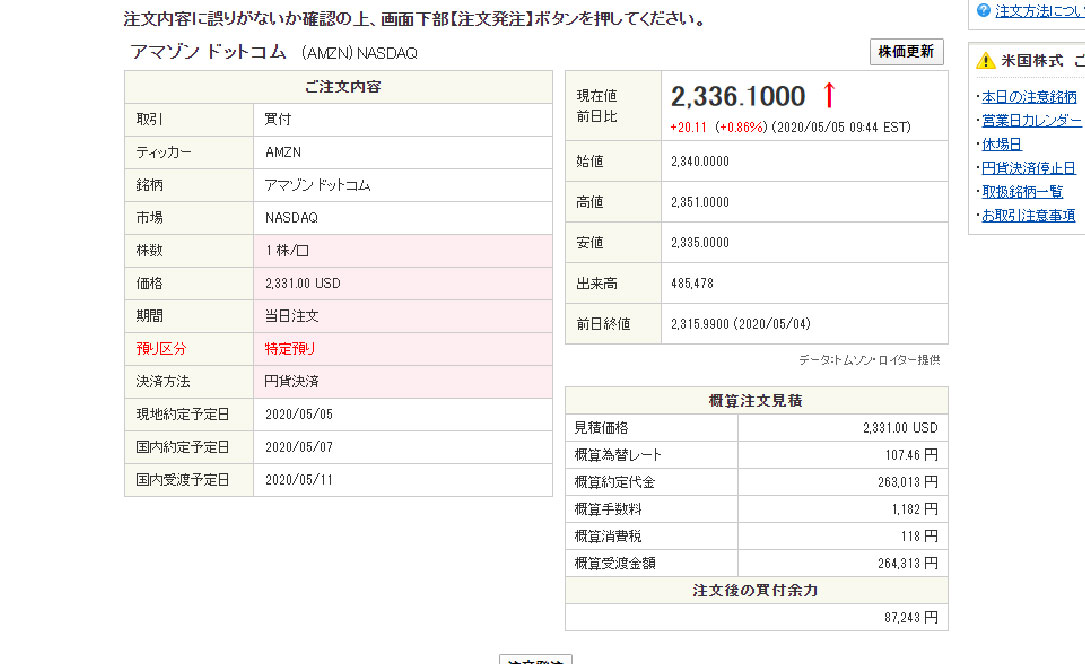Image resolution: width=1085 pixels, height=664 pixels.
Task: Click the 現在値 label
Action: (x=596, y=95)
